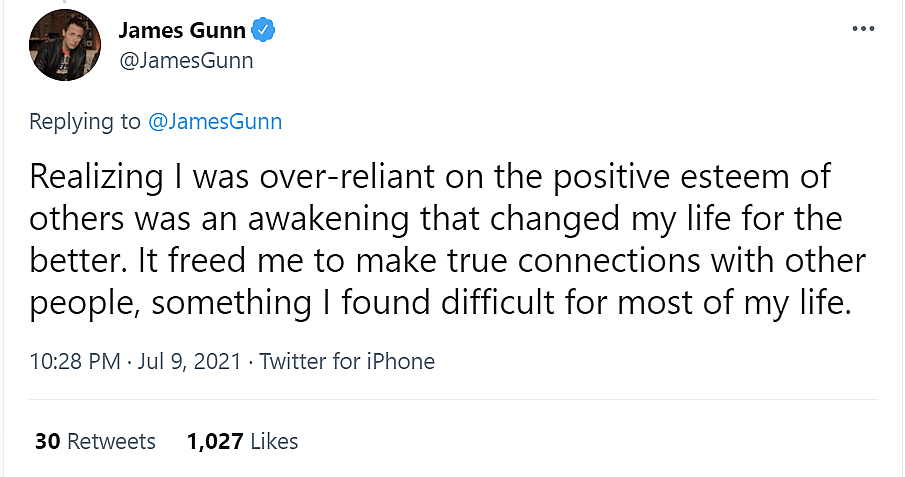View the 30 Retweets list
Screen dimensions: 905x477
pyautogui.click(x=95, y=441)
